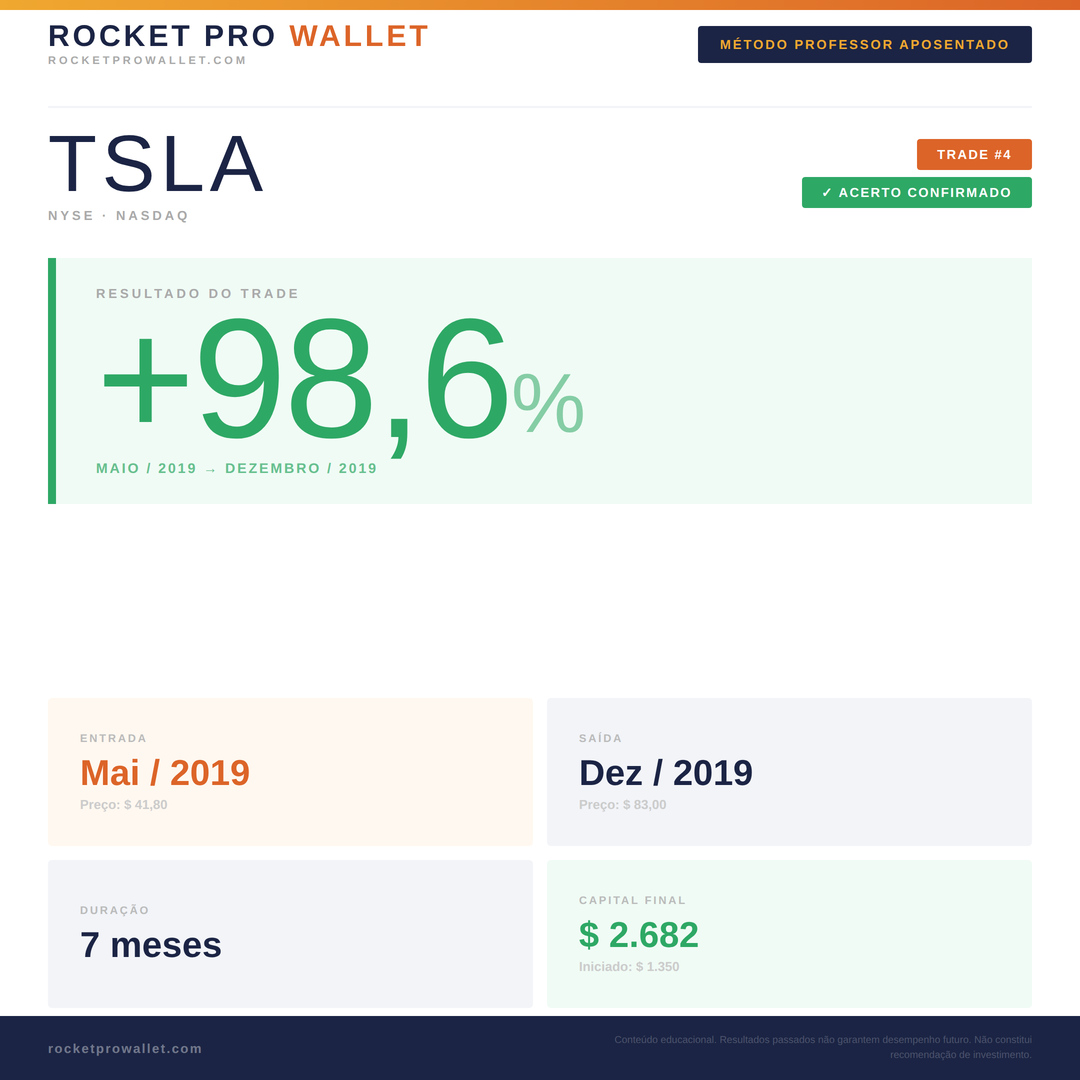Viewport: 1080px width, 1080px height.
Task: Select the Saída Dez / 2019 card
Action: [x=789, y=771]
